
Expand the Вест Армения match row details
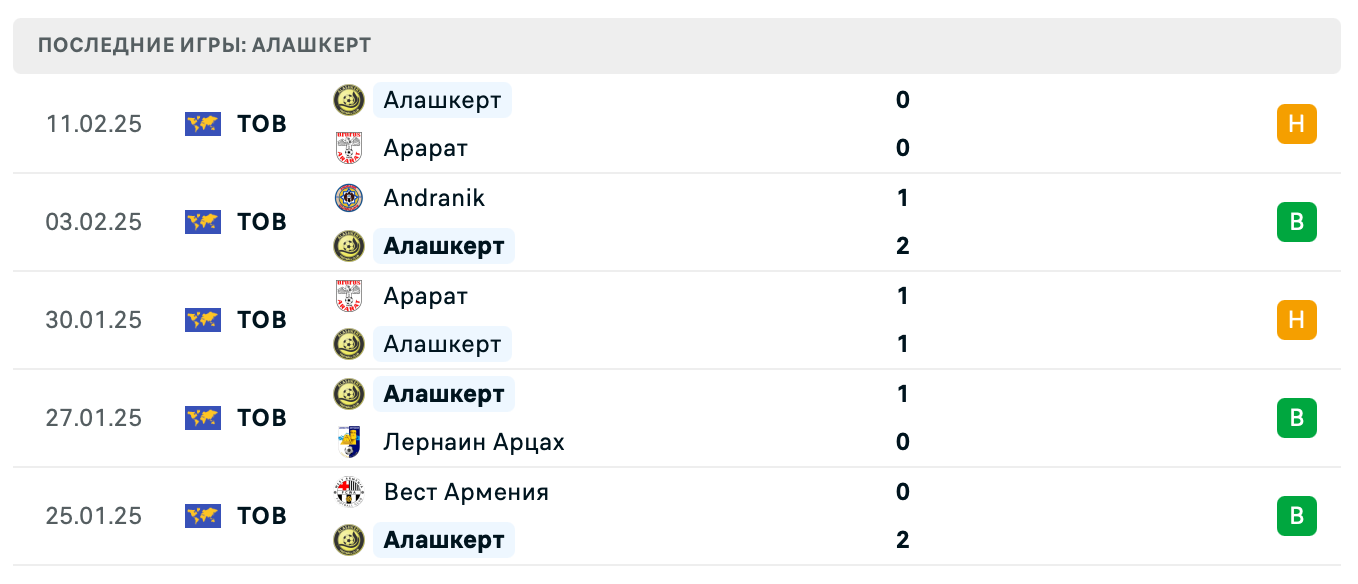[700, 516]
